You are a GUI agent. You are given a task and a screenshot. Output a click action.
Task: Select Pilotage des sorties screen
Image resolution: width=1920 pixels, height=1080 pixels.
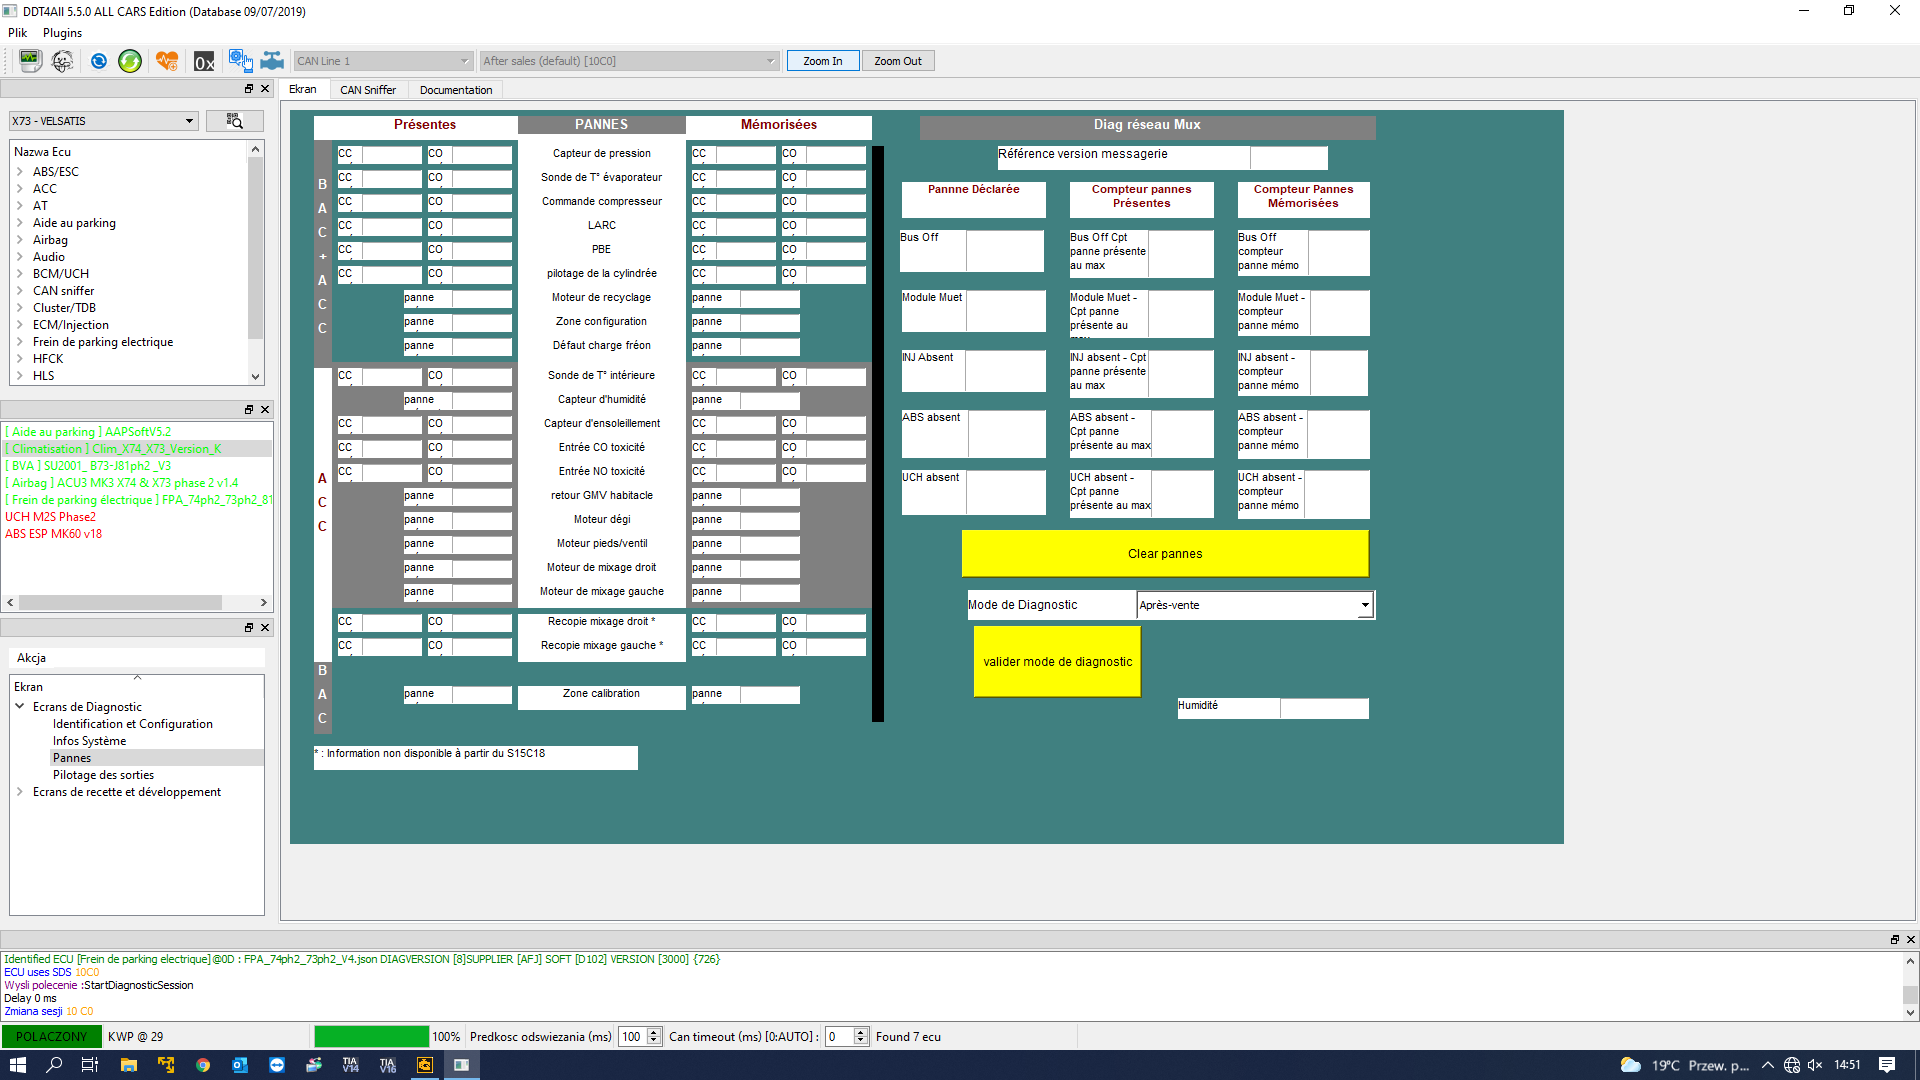point(104,775)
